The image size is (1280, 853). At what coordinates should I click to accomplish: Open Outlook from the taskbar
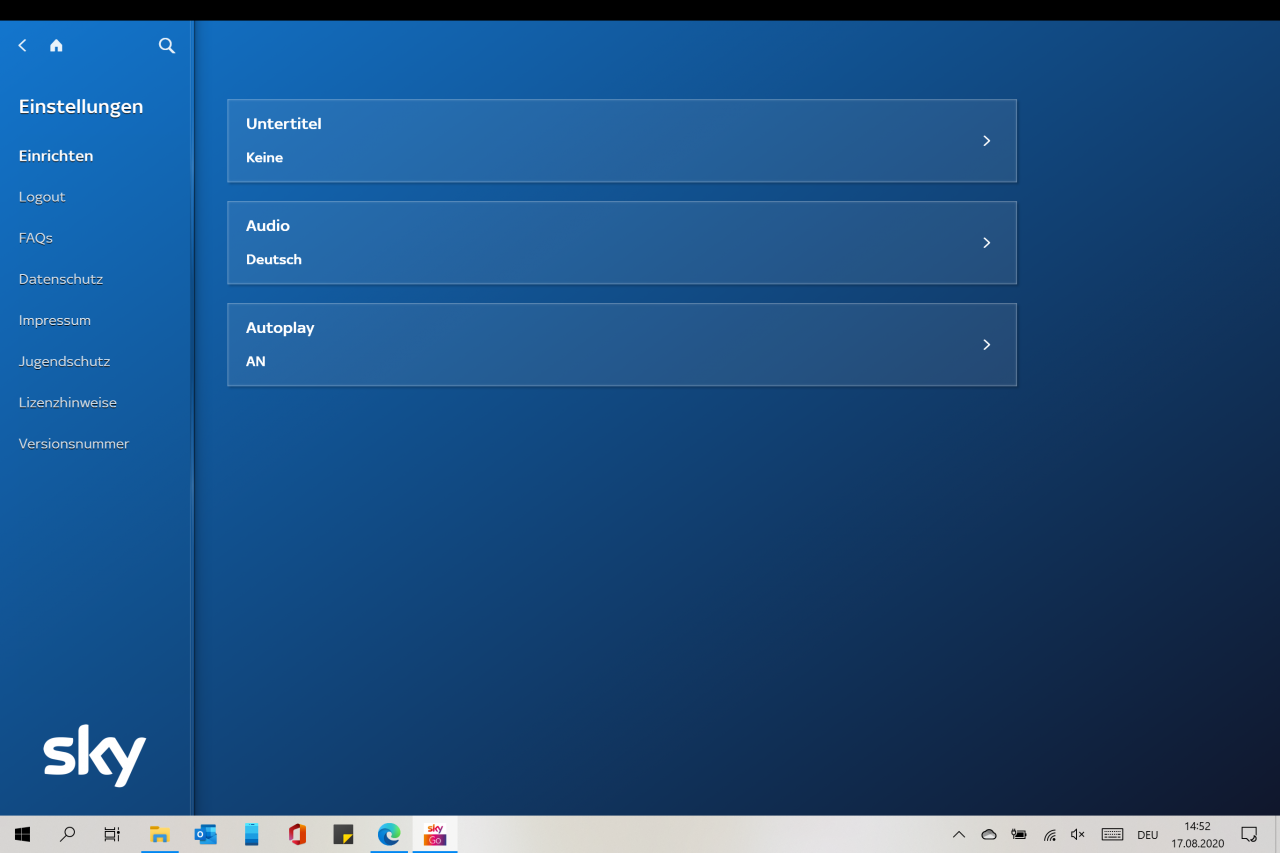pyautogui.click(x=205, y=834)
